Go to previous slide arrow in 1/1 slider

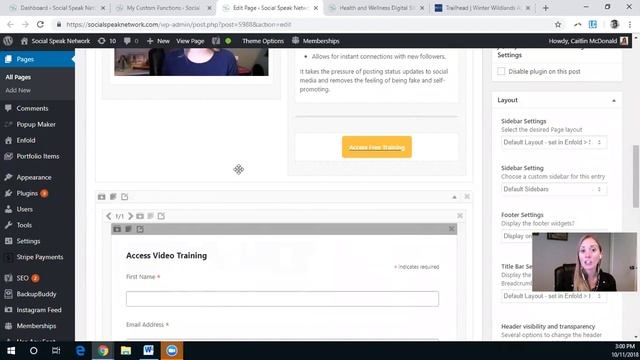109,216
